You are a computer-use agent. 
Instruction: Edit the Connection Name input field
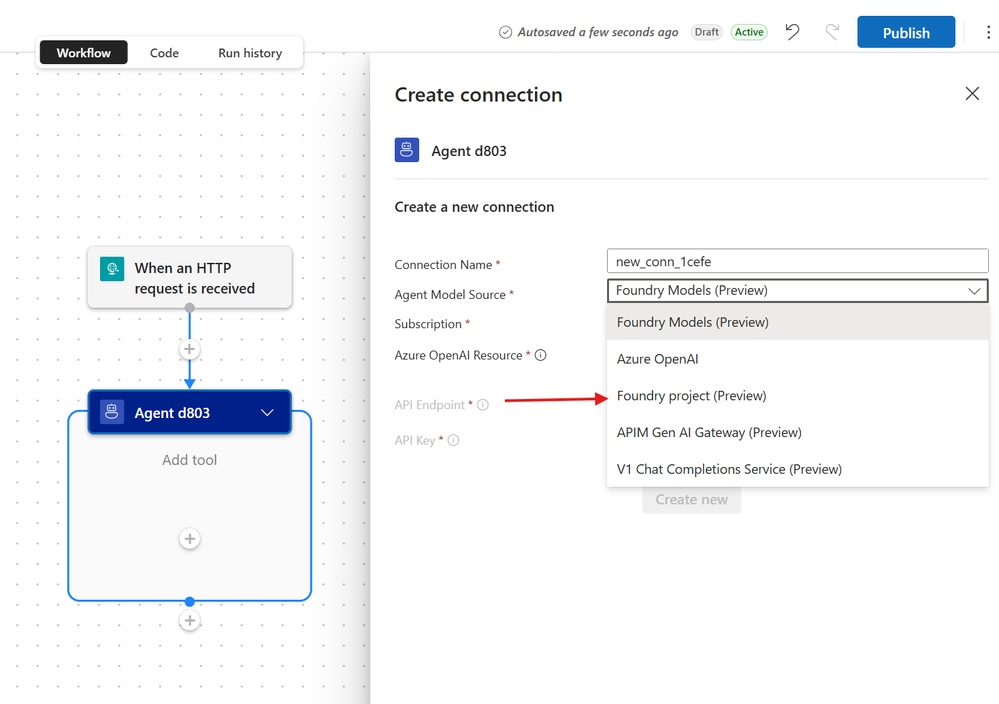pyautogui.click(x=797, y=261)
